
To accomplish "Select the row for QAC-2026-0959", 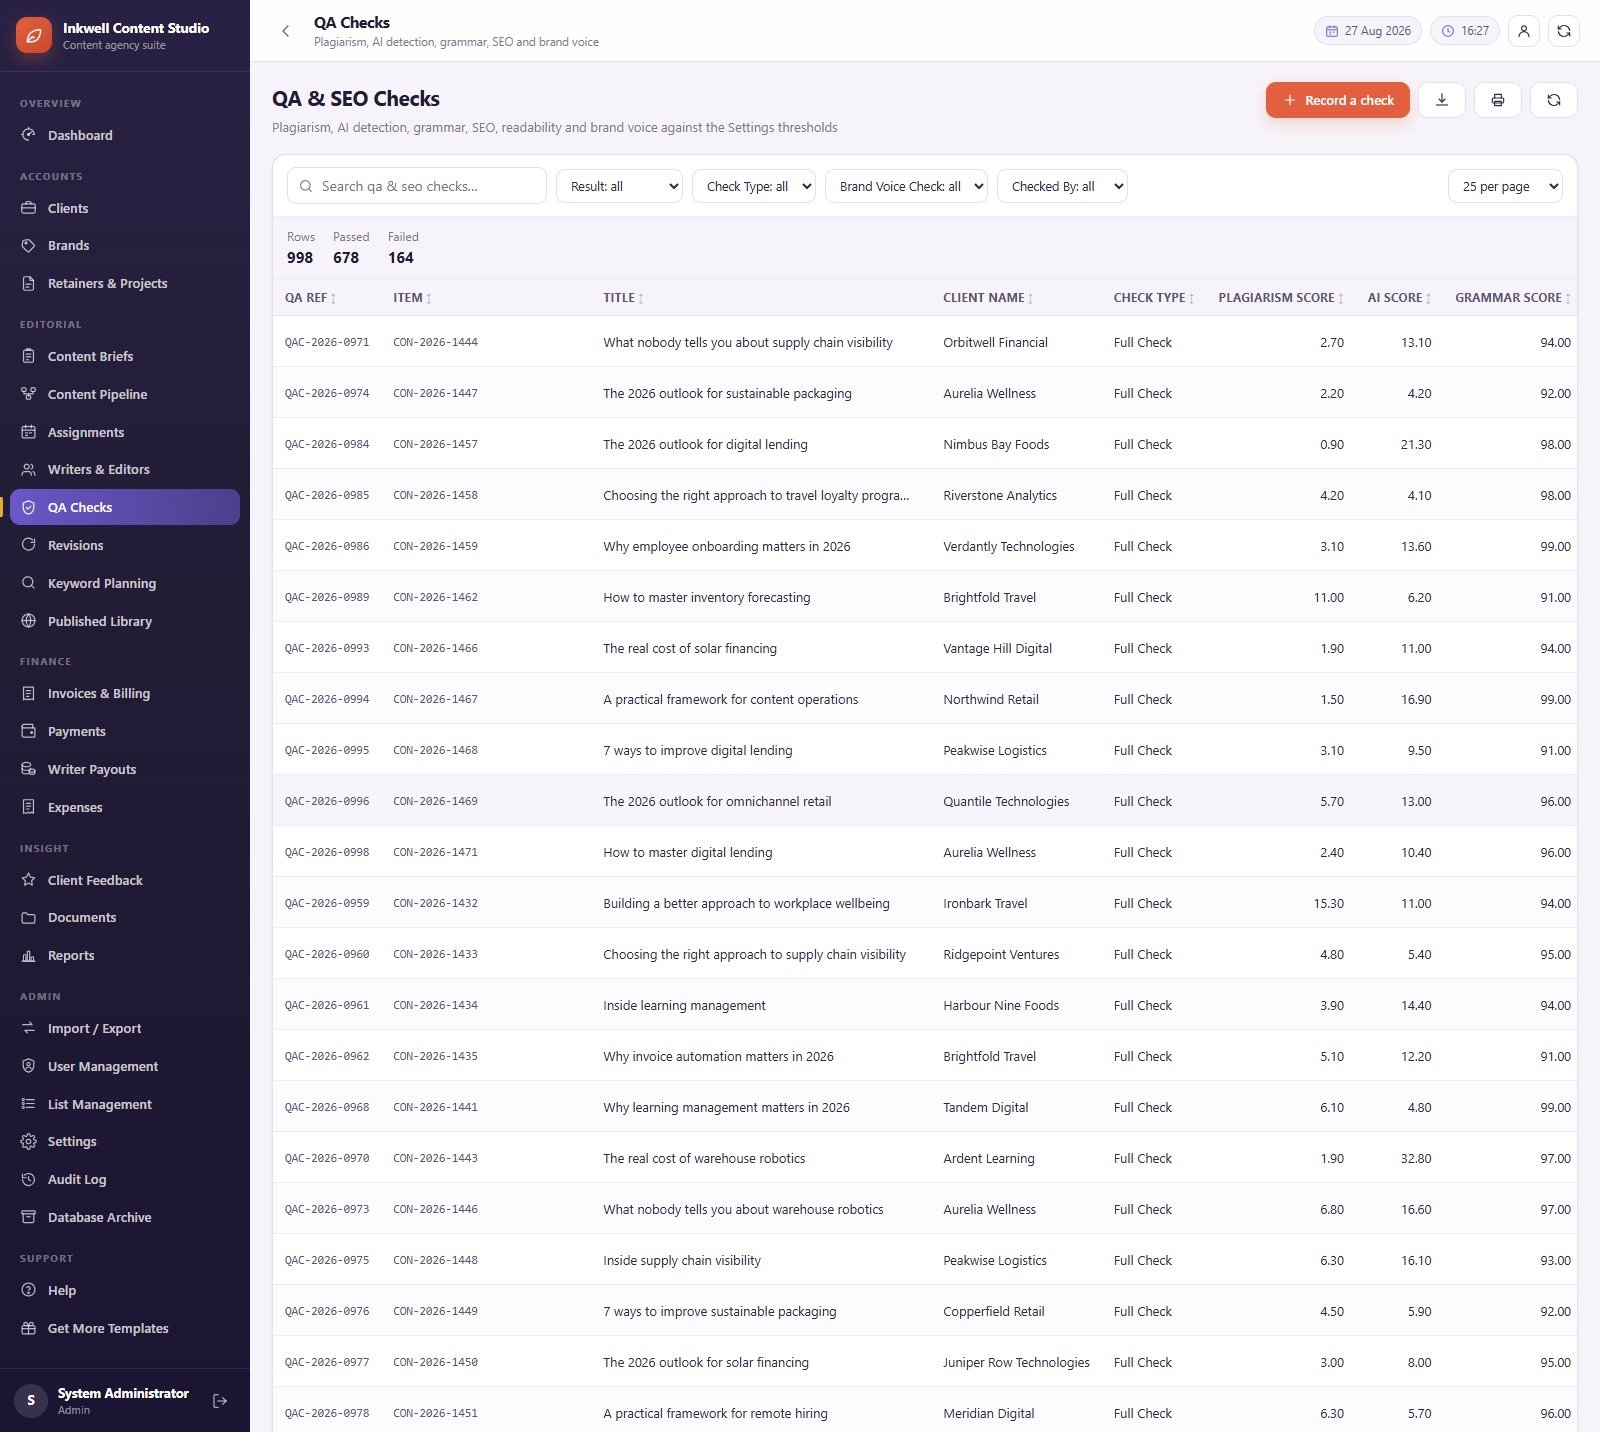I will (924, 903).
